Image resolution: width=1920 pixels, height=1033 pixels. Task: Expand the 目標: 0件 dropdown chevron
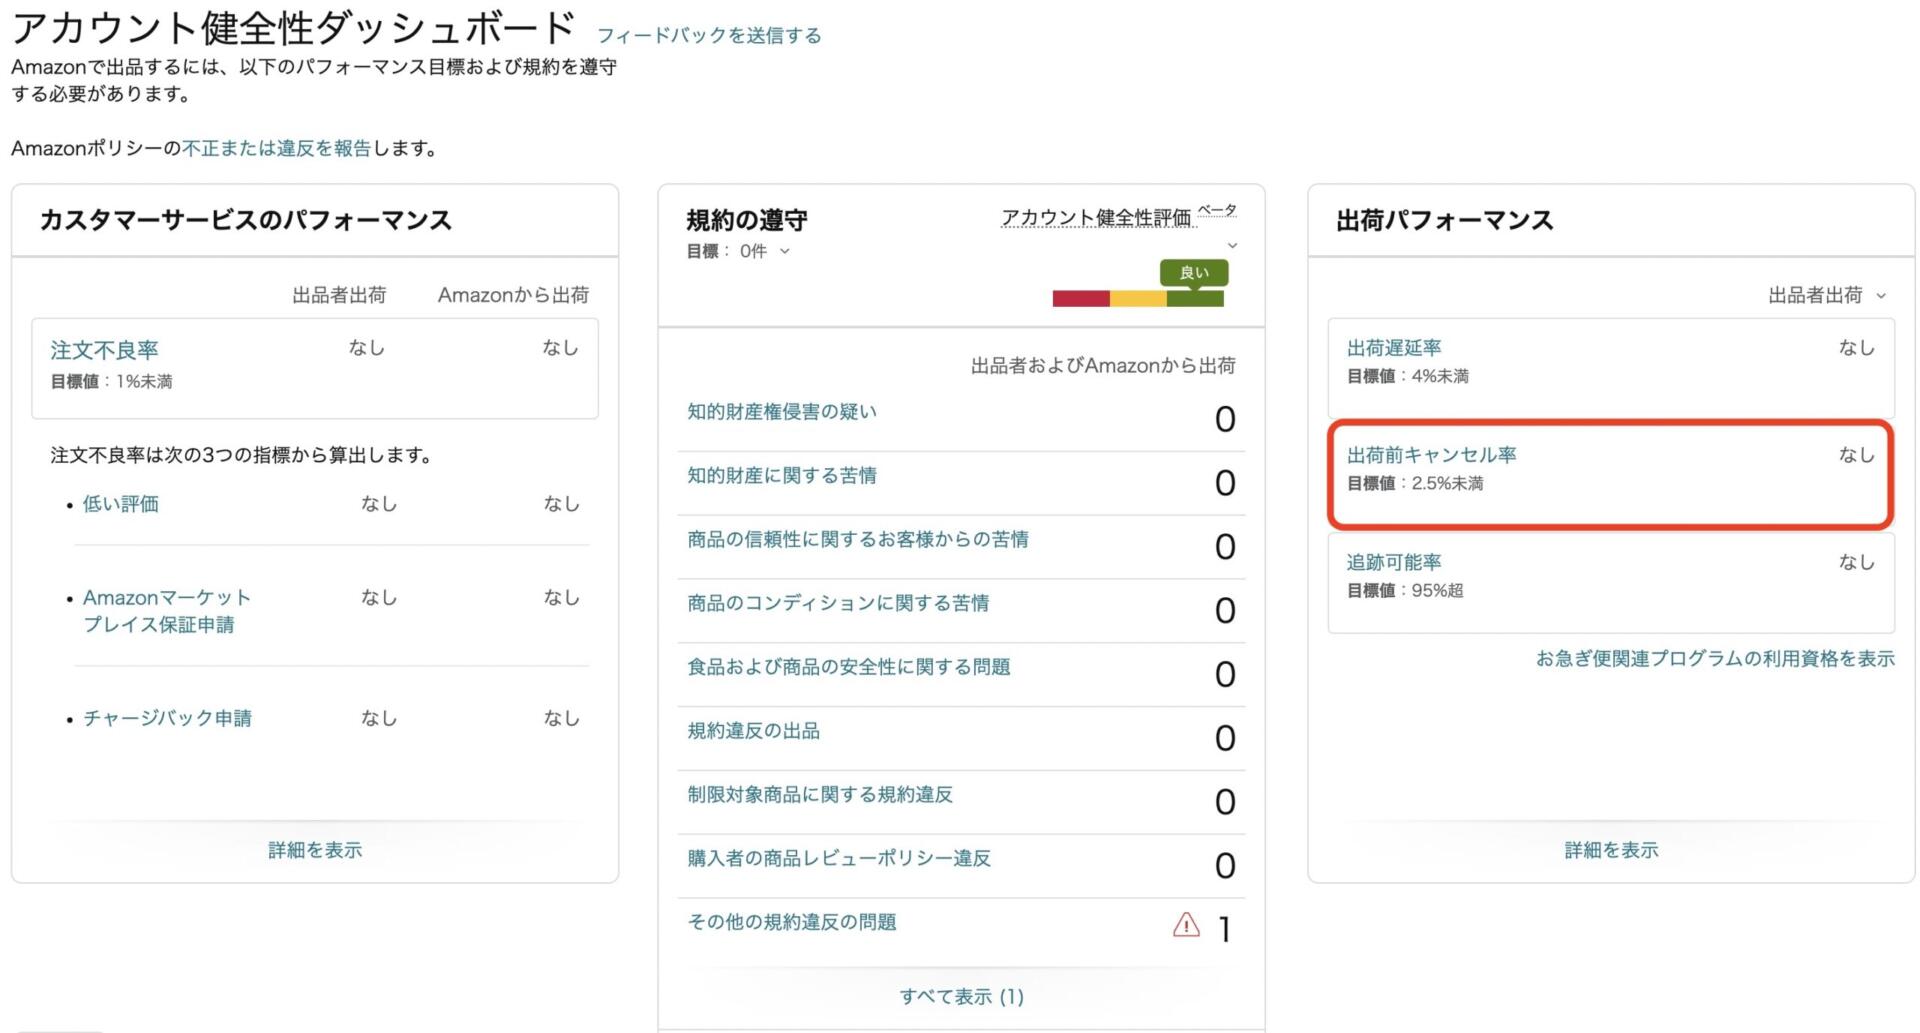pyautogui.click(x=785, y=252)
